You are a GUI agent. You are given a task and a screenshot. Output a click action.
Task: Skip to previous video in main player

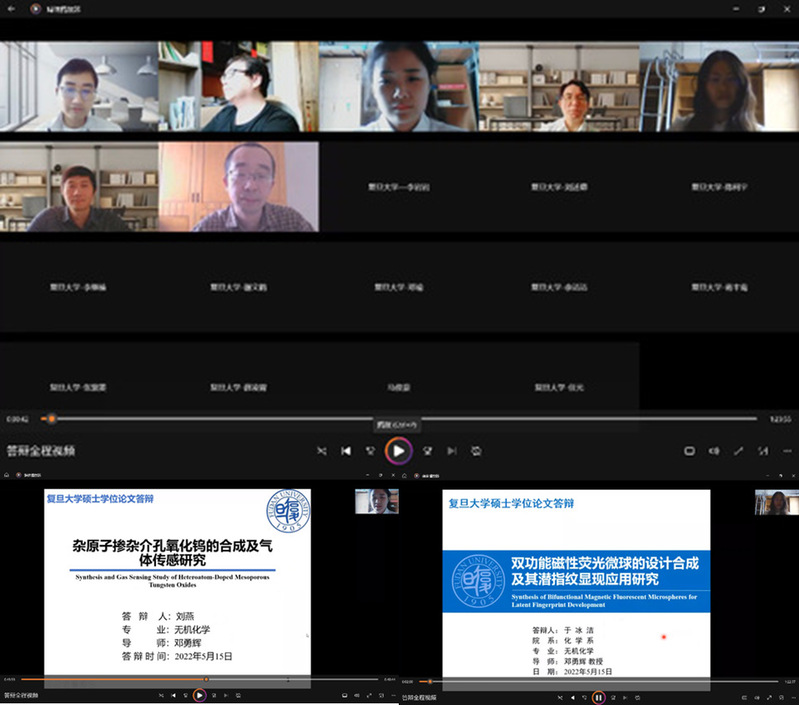346,451
